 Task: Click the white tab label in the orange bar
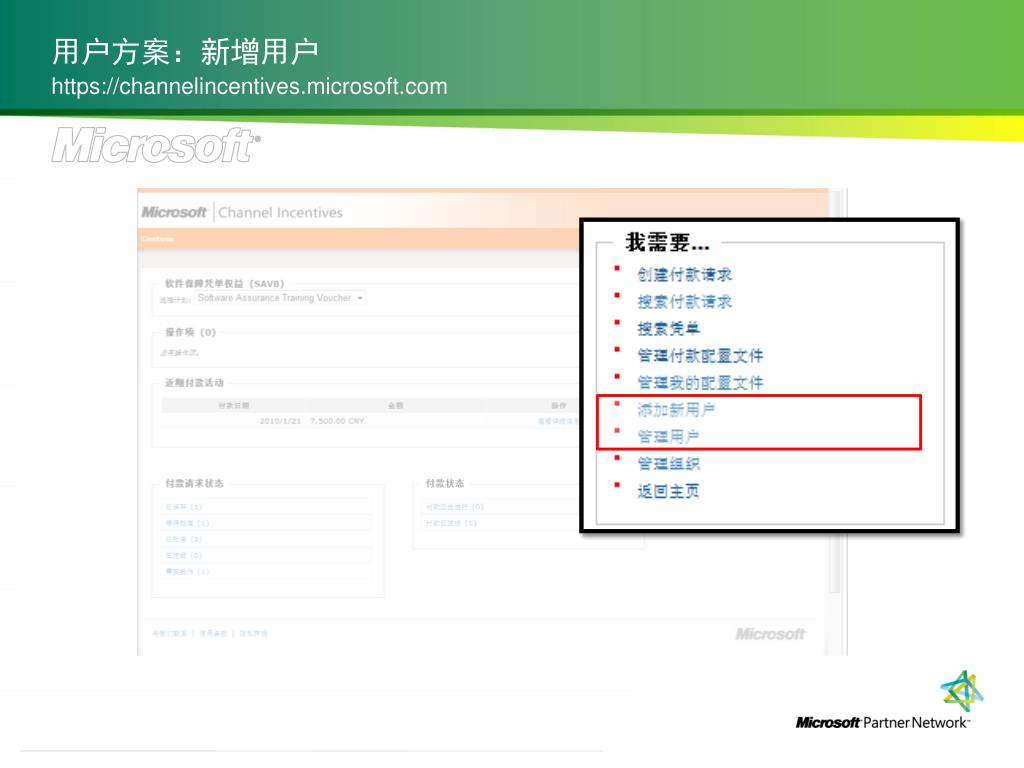point(157,239)
